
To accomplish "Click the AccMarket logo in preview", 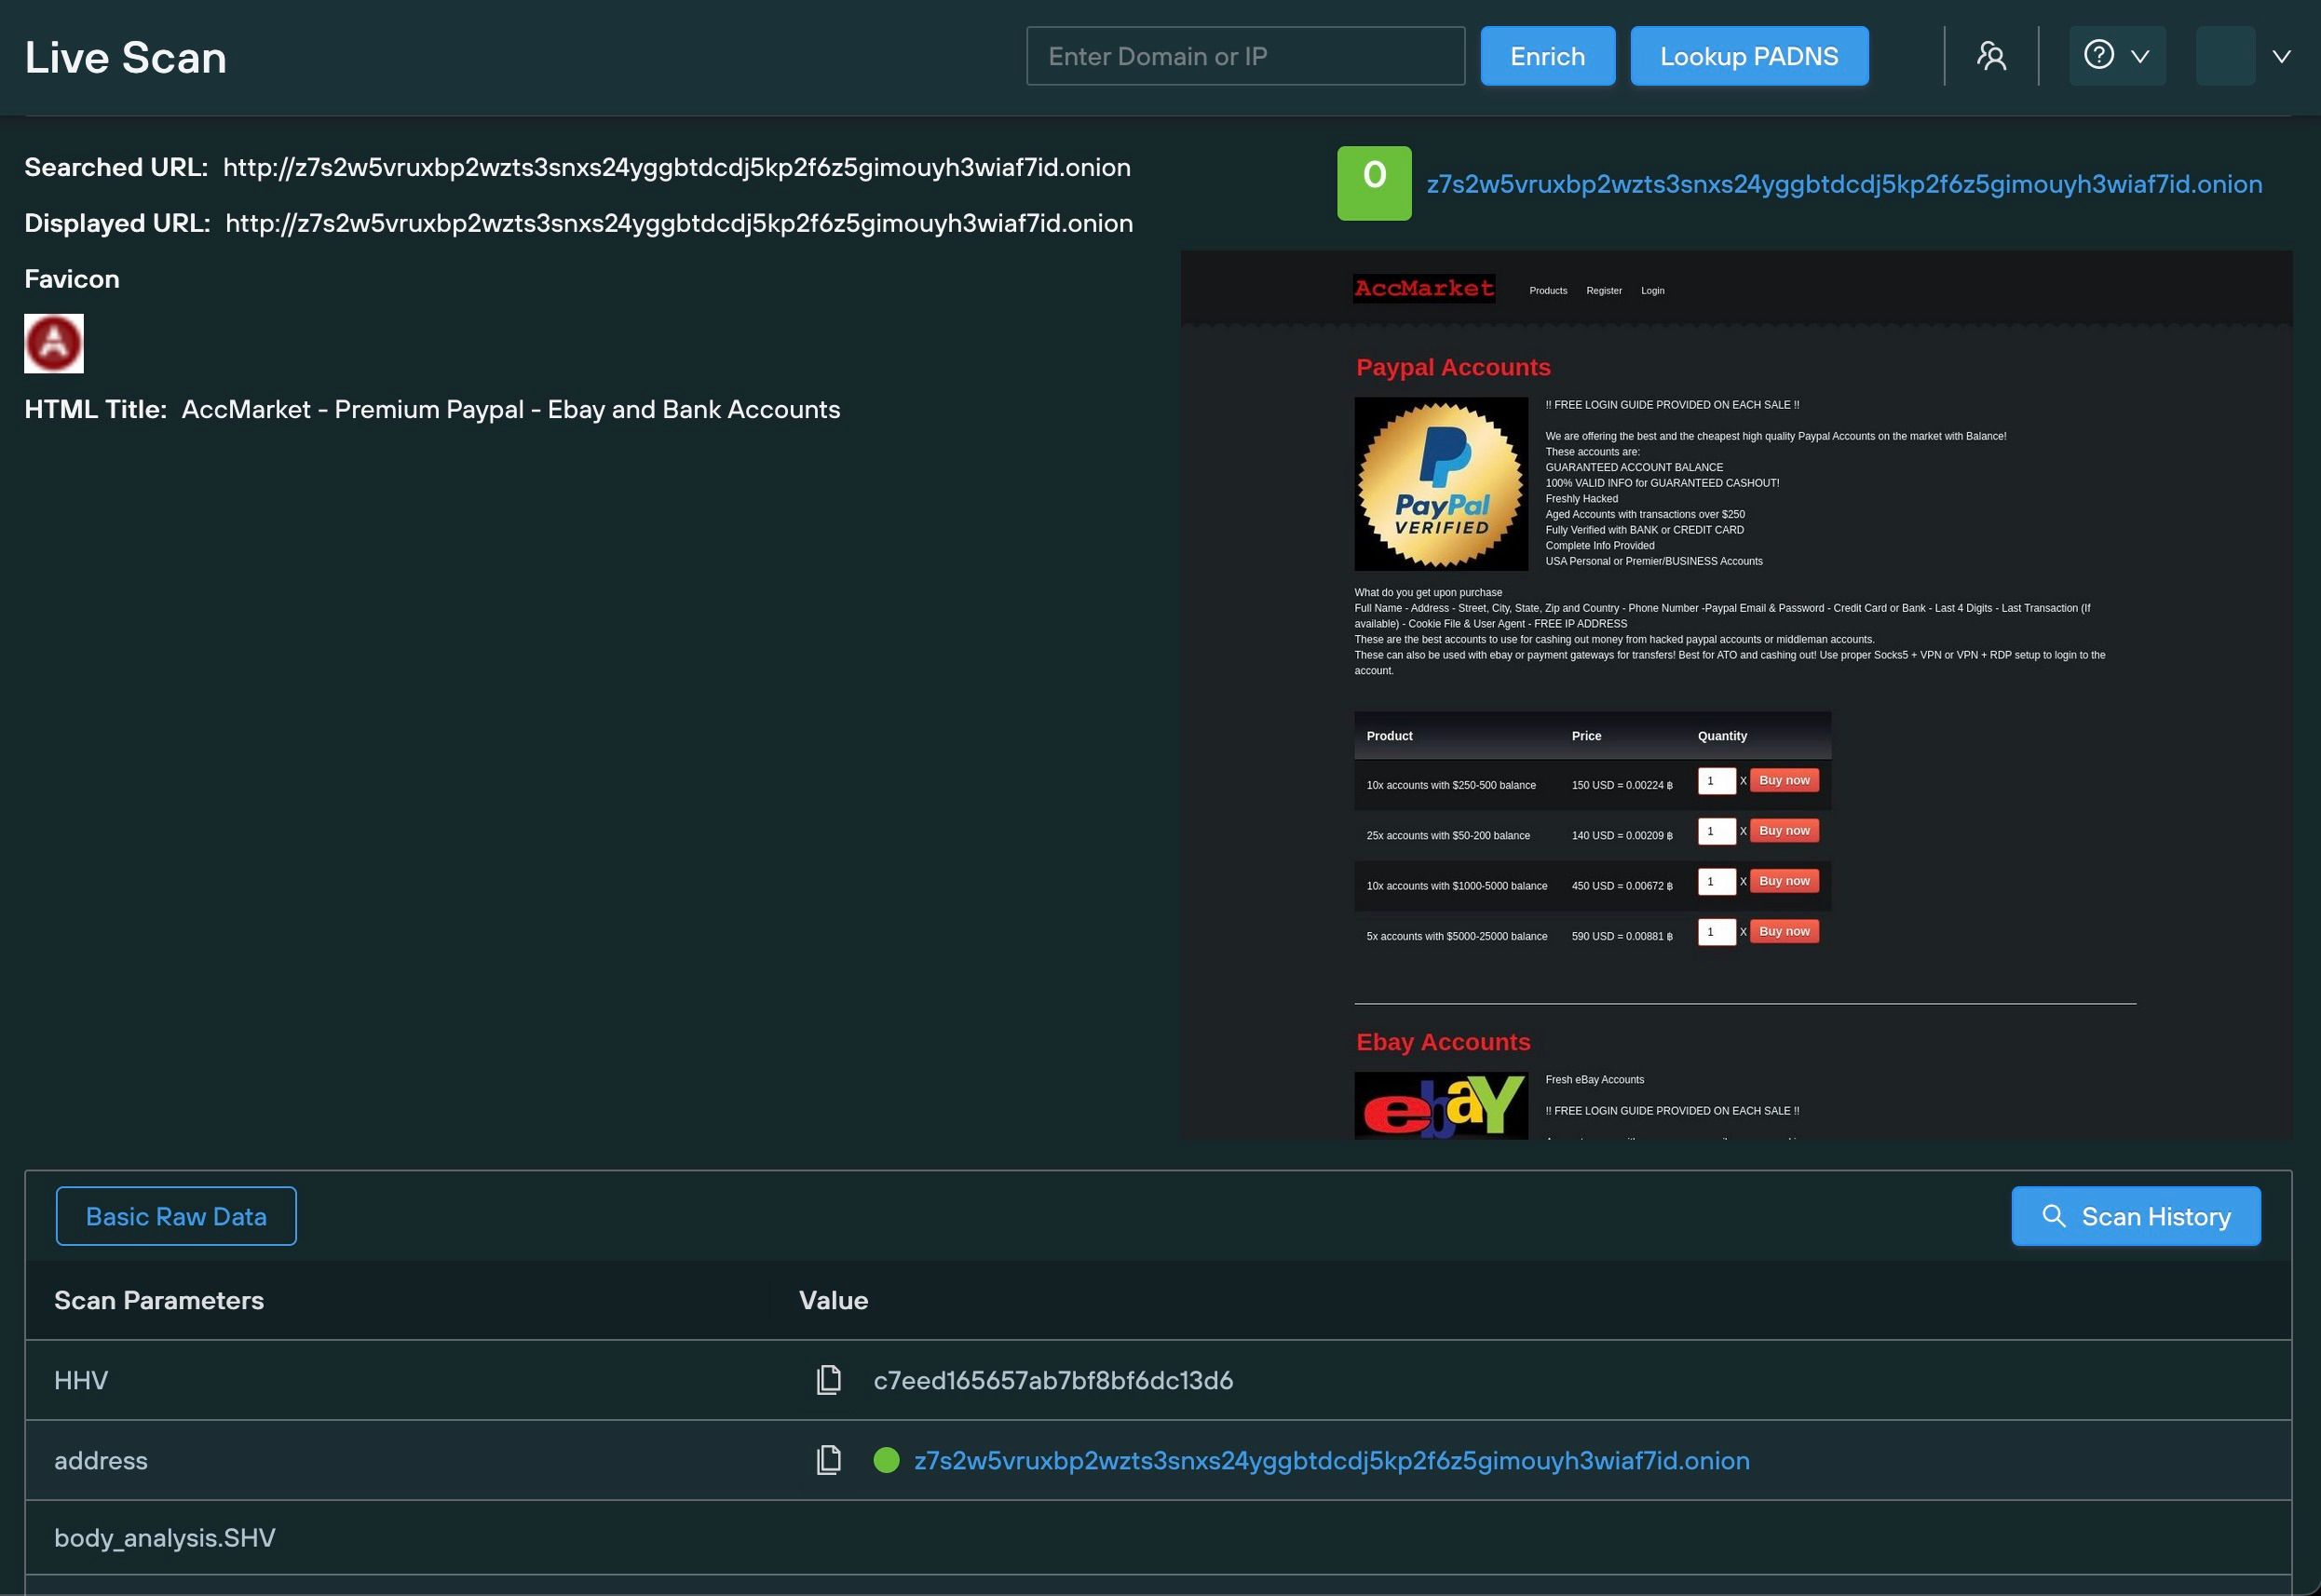I will point(1424,288).
